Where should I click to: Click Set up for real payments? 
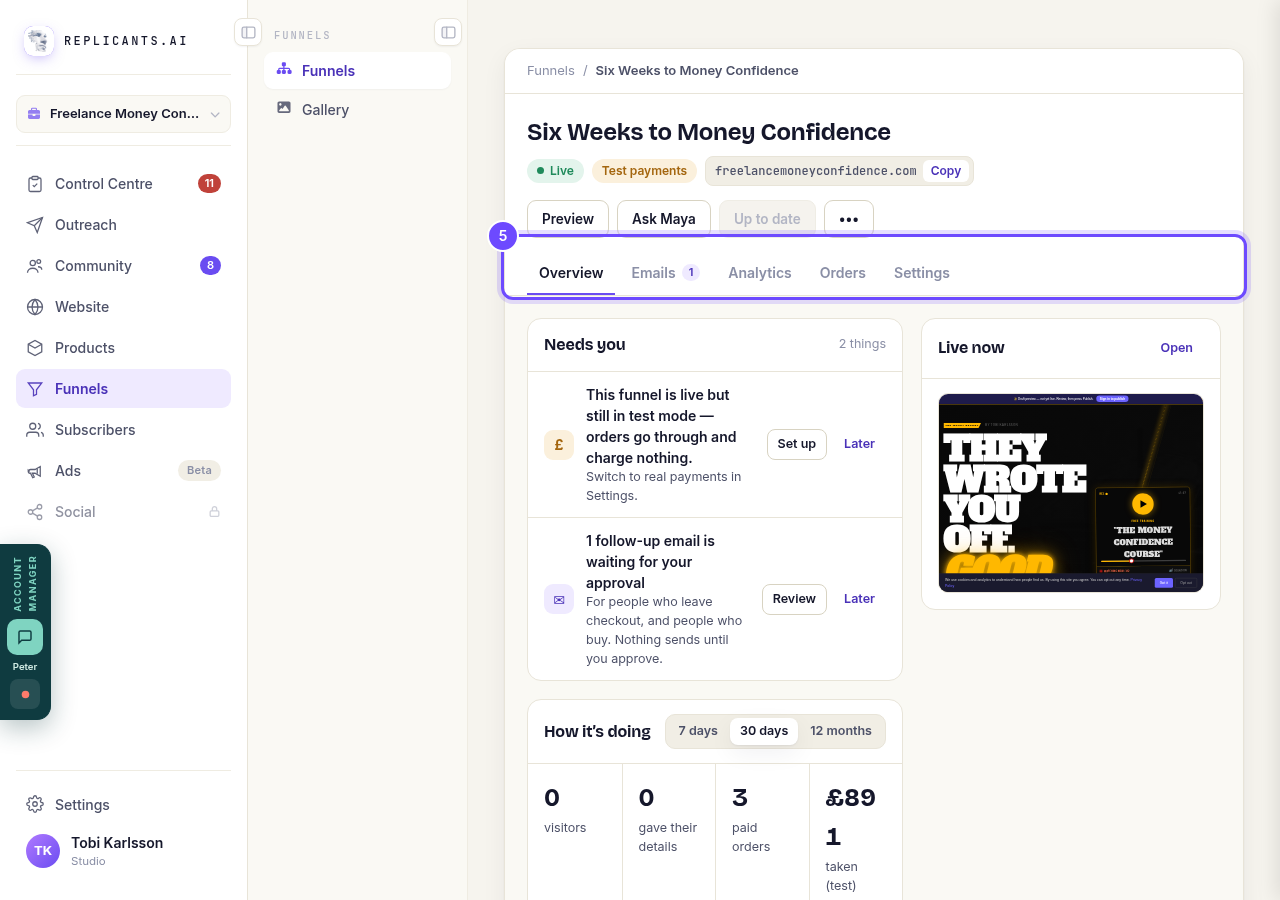[x=797, y=444]
